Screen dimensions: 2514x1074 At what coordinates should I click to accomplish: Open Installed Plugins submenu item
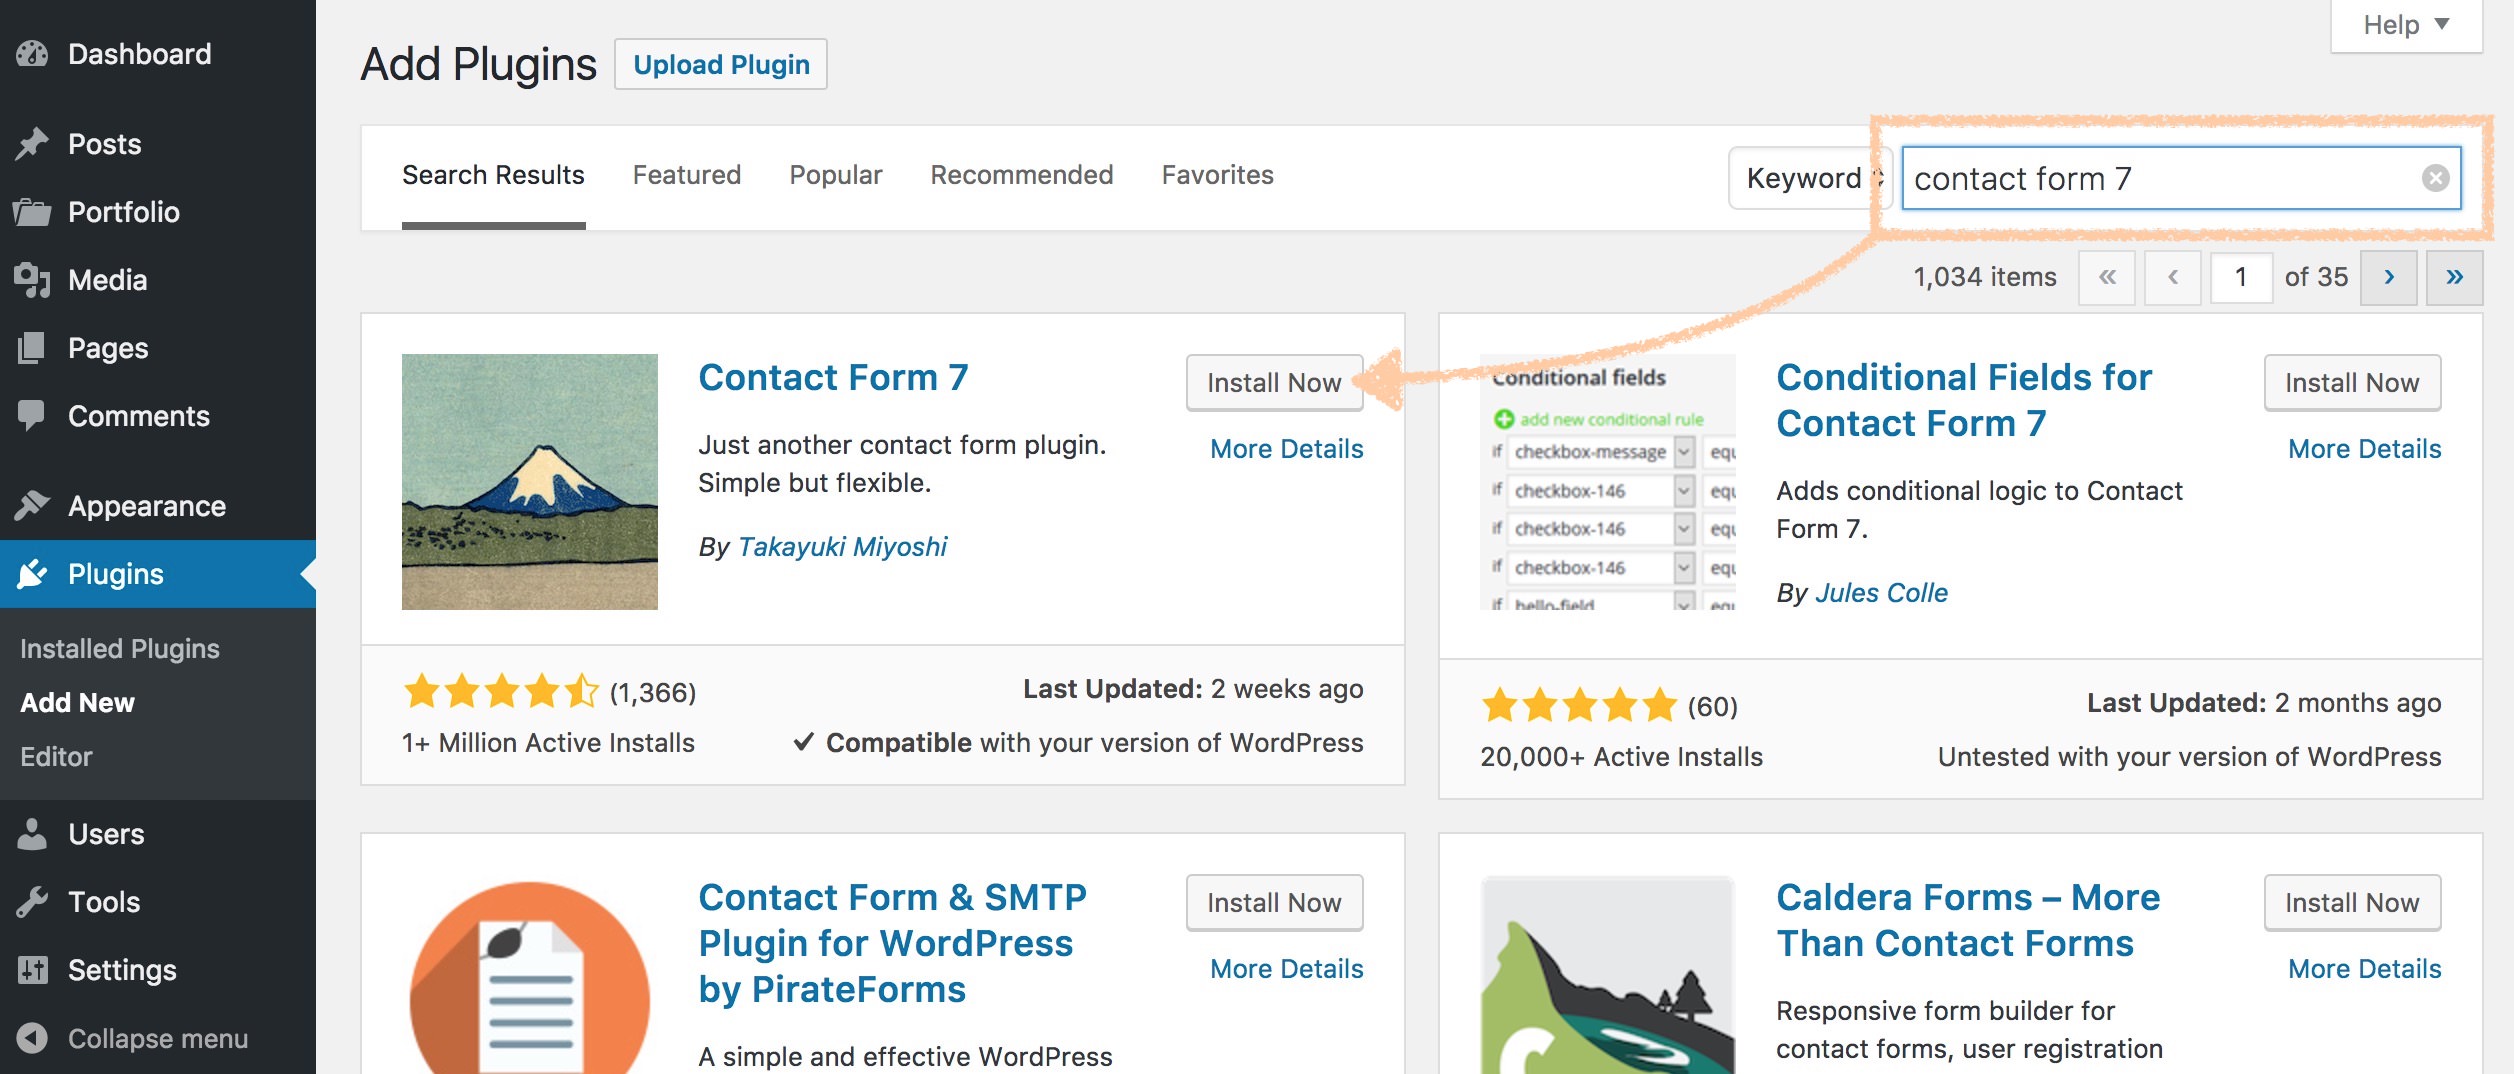120,649
